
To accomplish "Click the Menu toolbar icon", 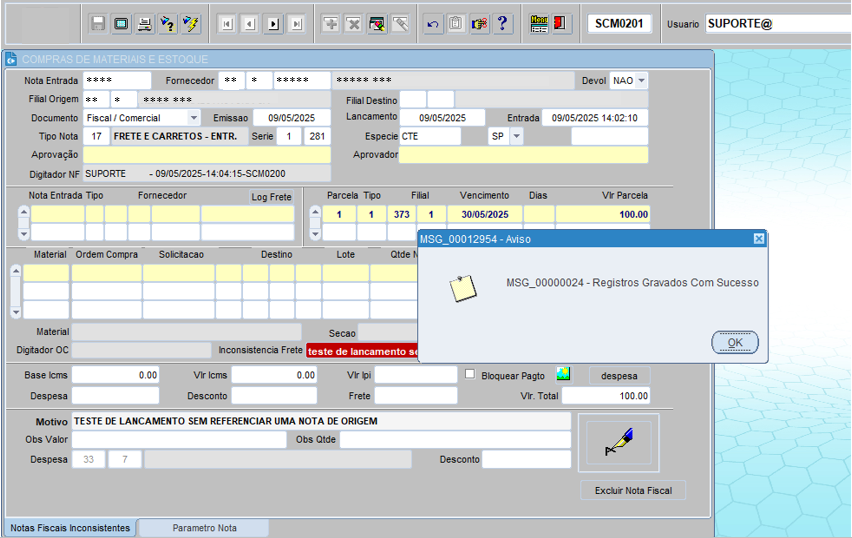I will point(539,23).
